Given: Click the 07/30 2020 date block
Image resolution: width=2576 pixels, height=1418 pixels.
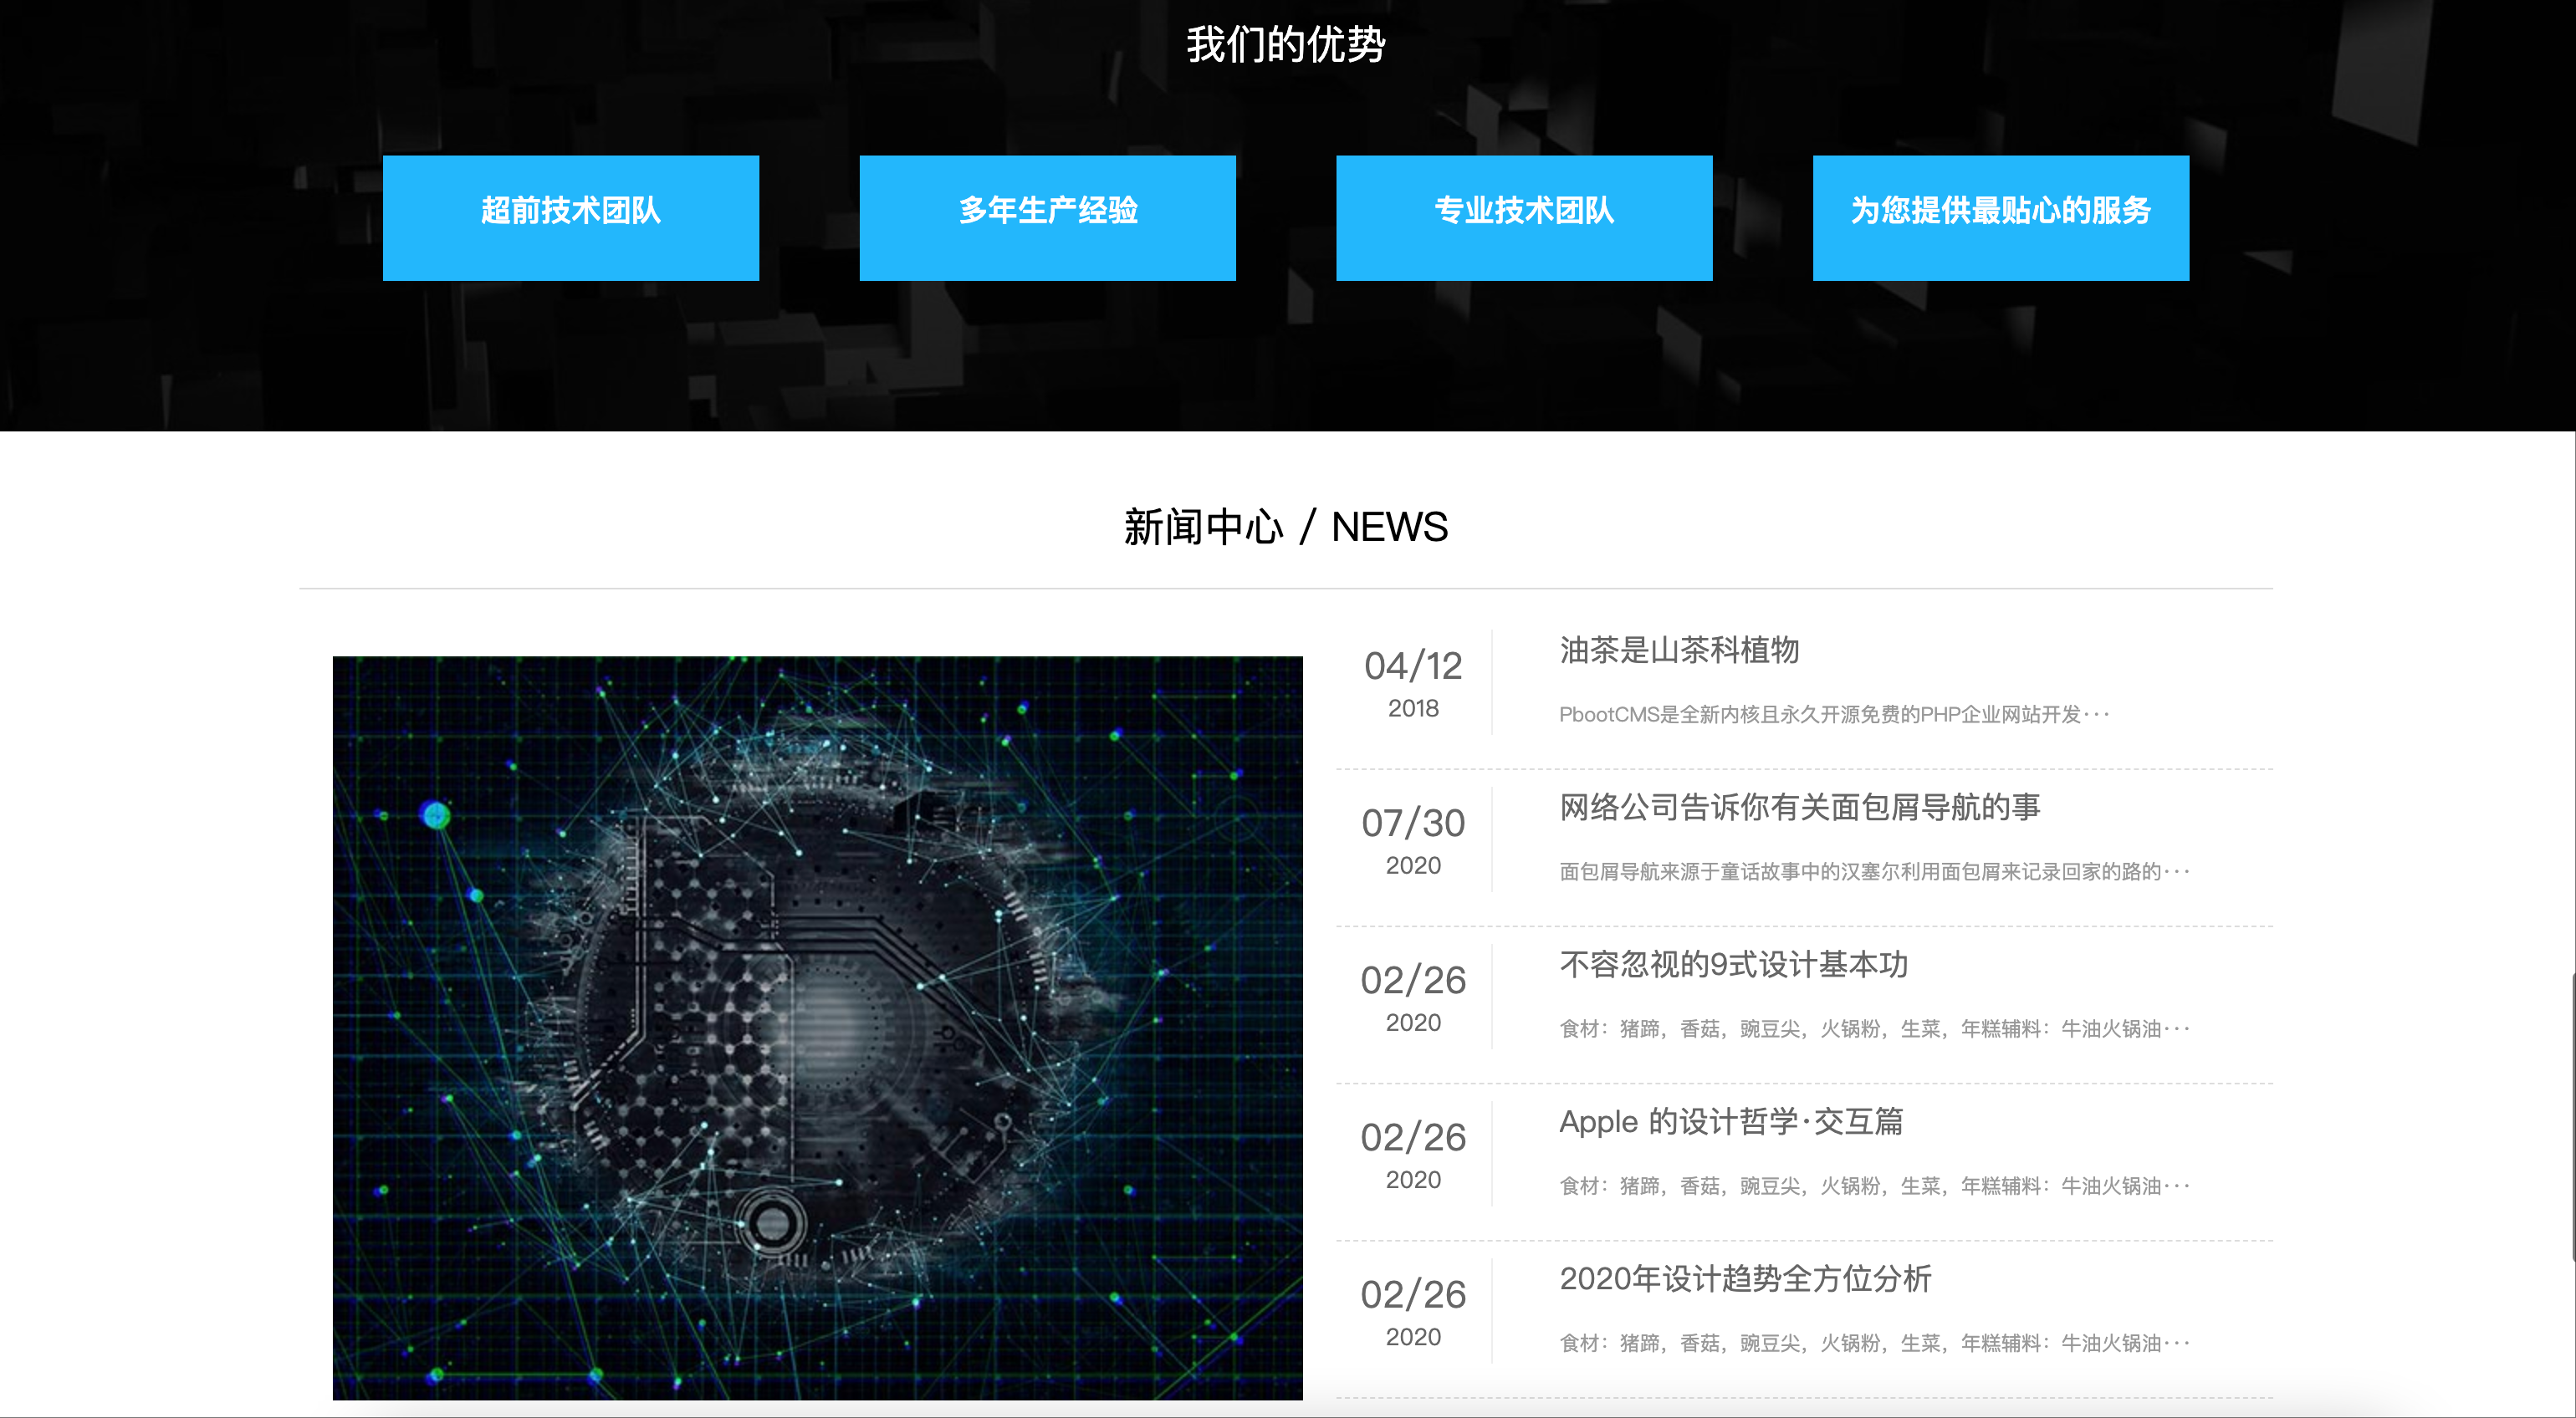Looking at the screenshot, I should [x=1413, y=840].
